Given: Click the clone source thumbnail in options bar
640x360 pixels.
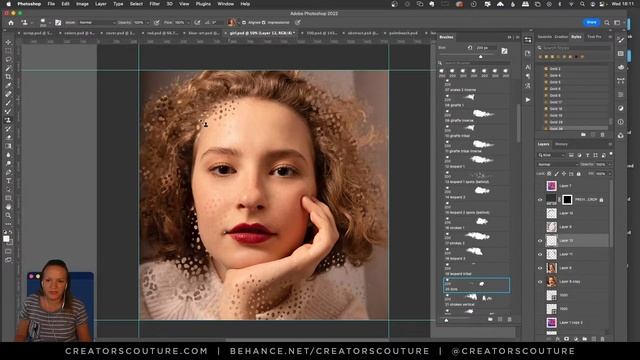Looking at the screenshot, I should (232, 22).
